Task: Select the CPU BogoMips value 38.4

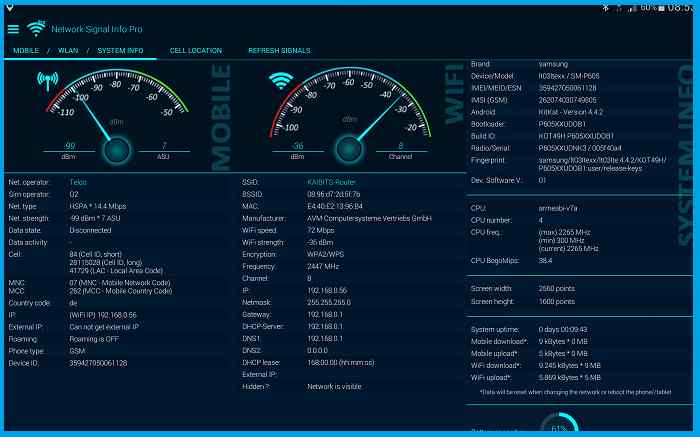Action: [x=545, y=260]
